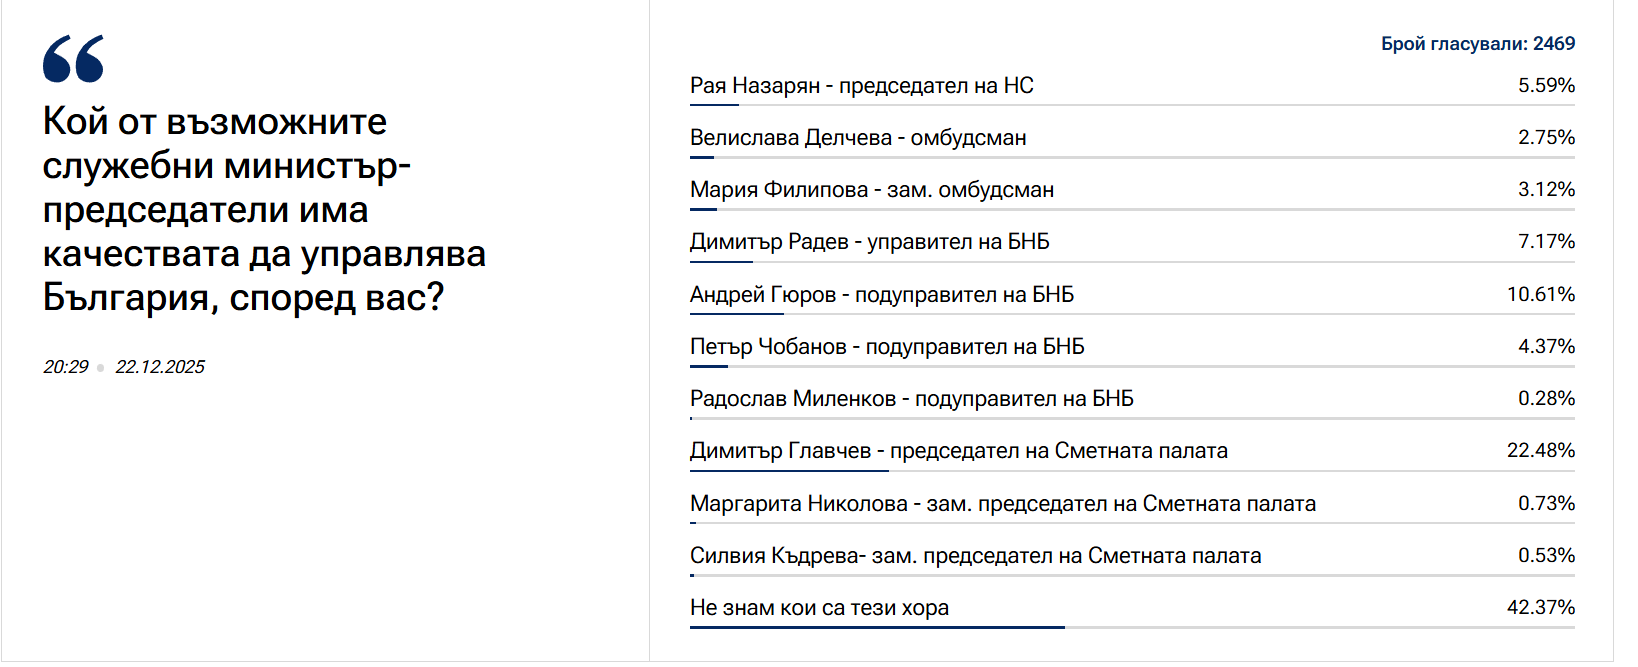This screenshot has height=667, width=1638.
Task: Click the 22.48% percentage value
Action: click(x=1540, y=451)
